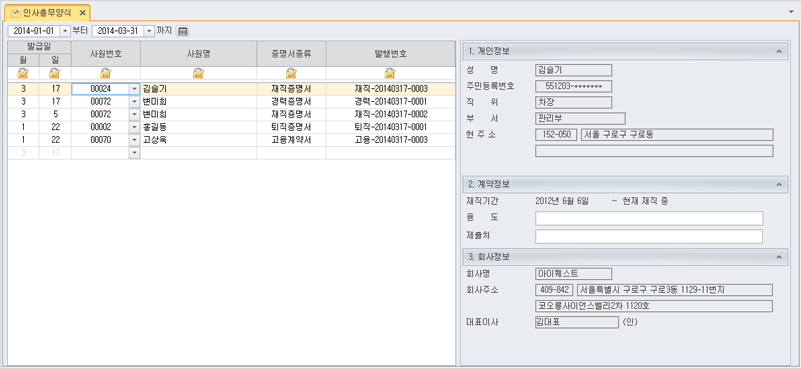Click the 제출처 input field

tap(649, 236)
